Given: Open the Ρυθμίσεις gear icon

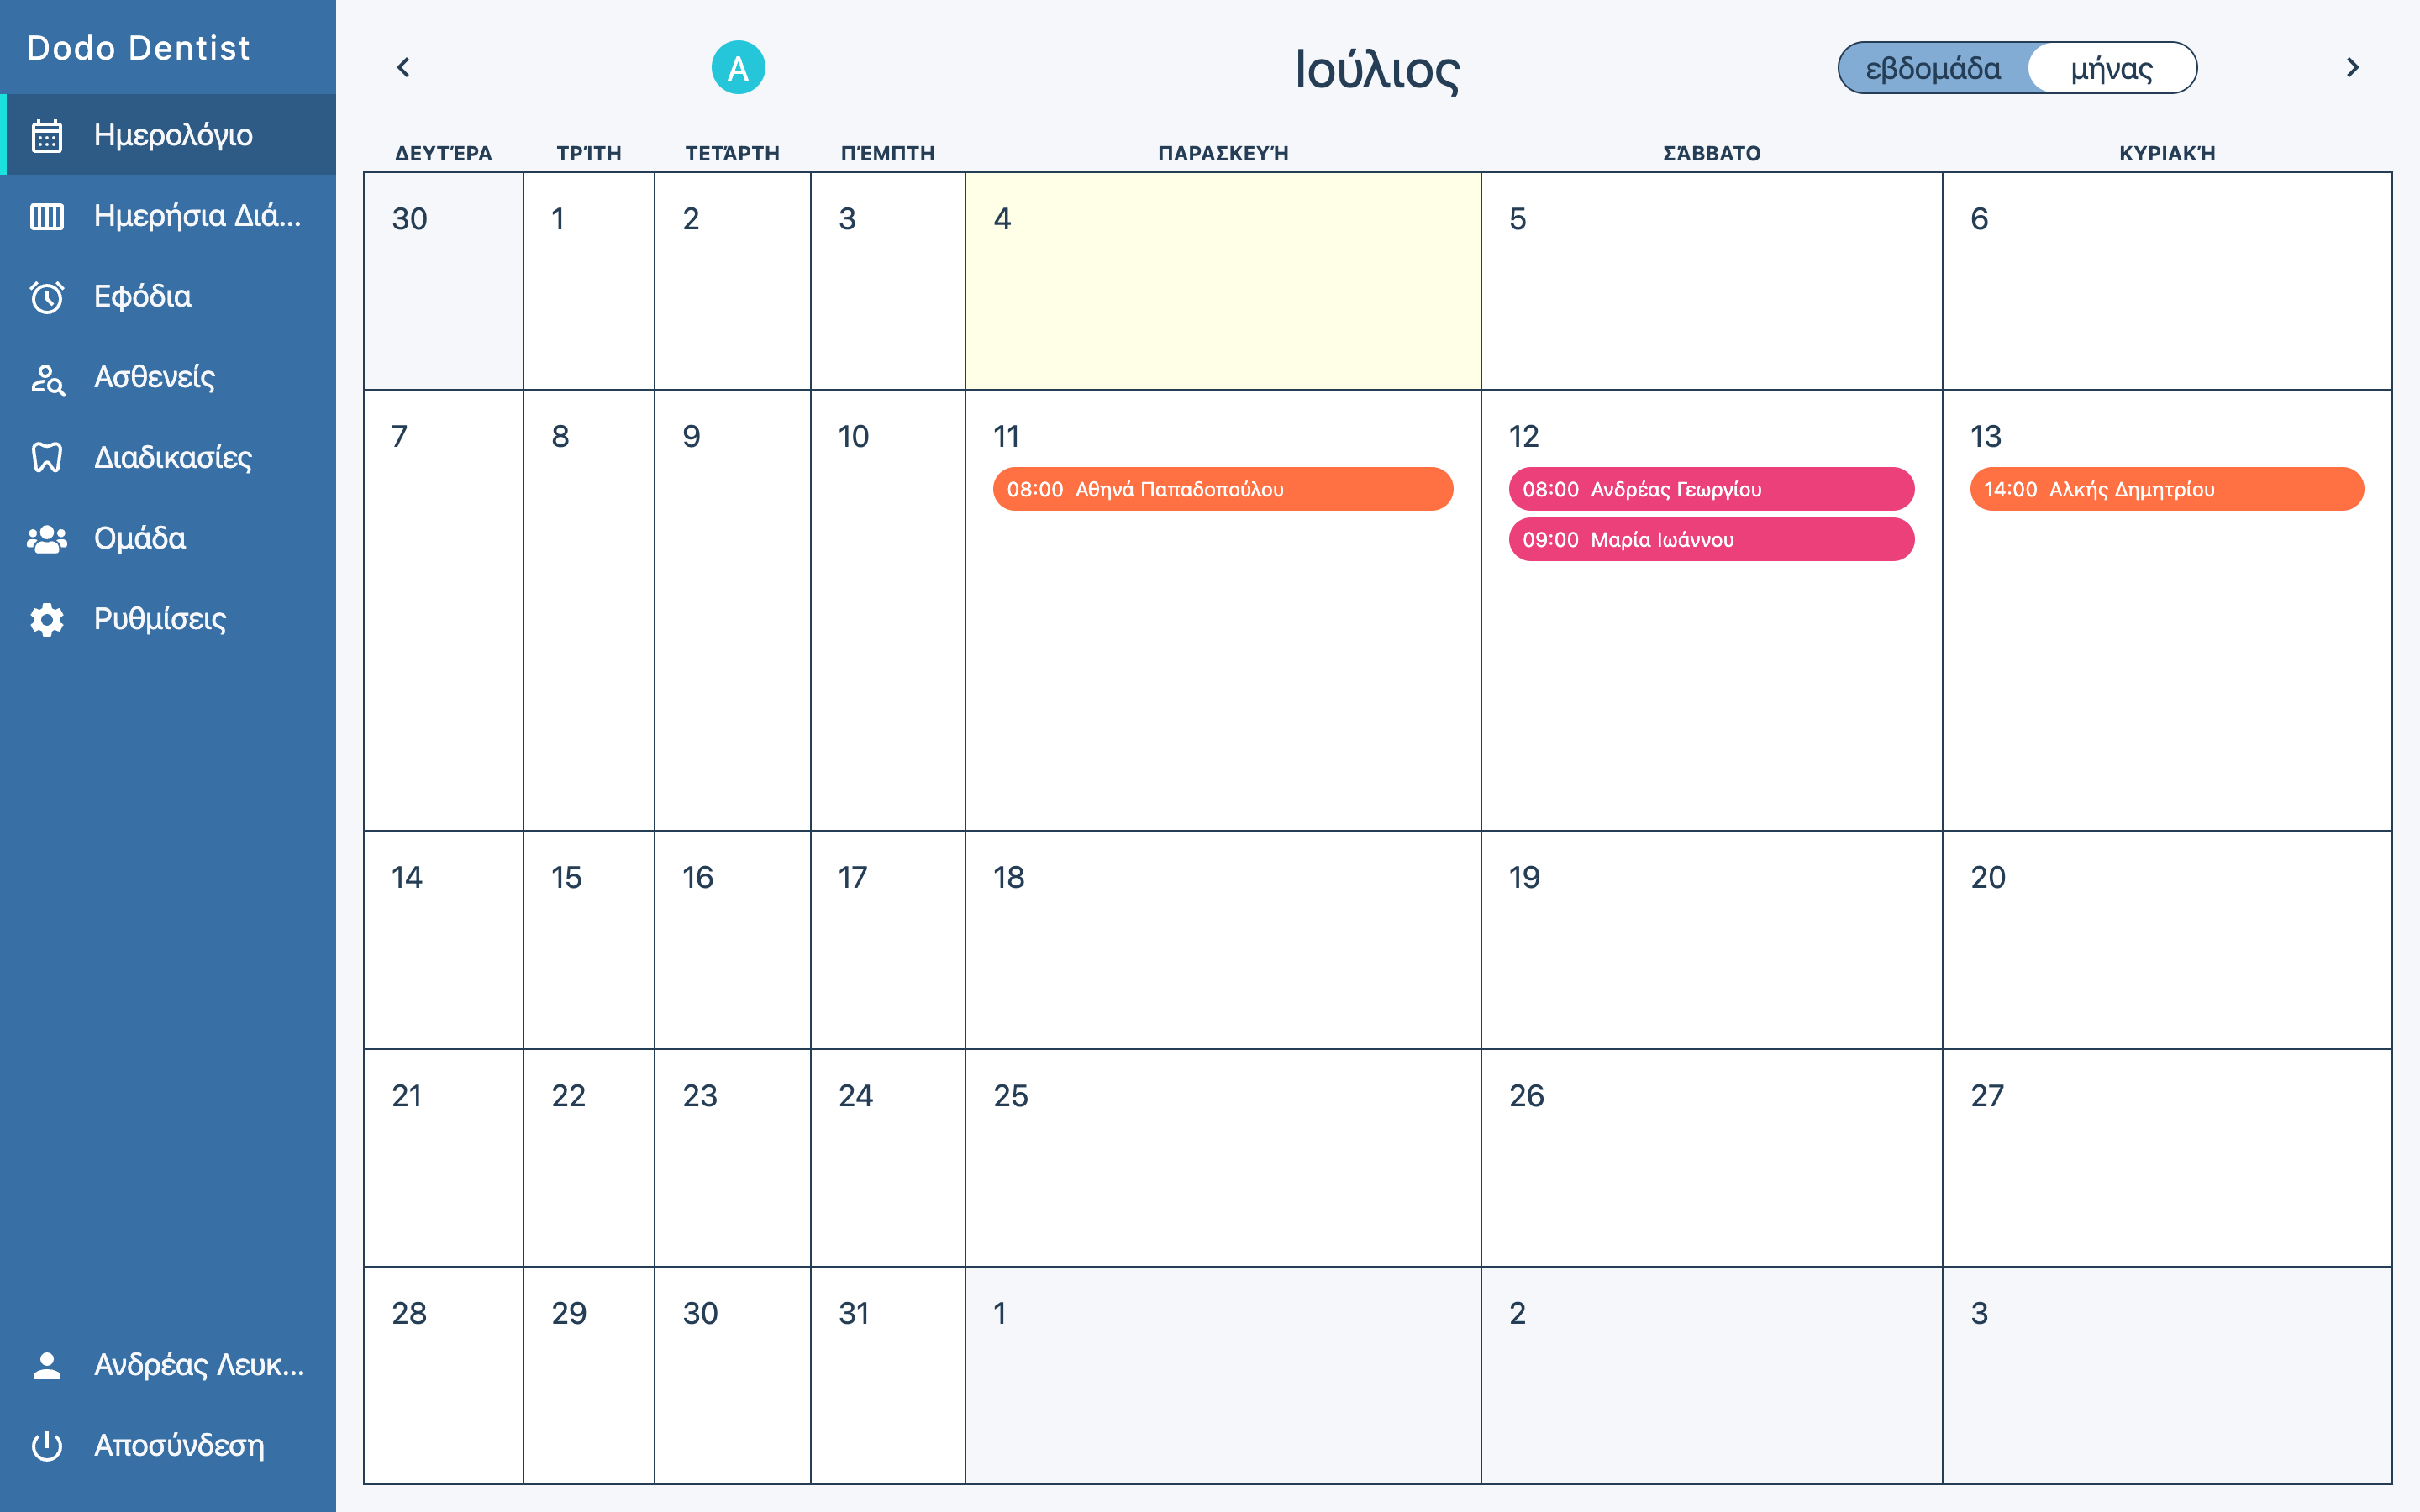Looking at the screenshot, I should pyautogui.click(x=47, y=620).
